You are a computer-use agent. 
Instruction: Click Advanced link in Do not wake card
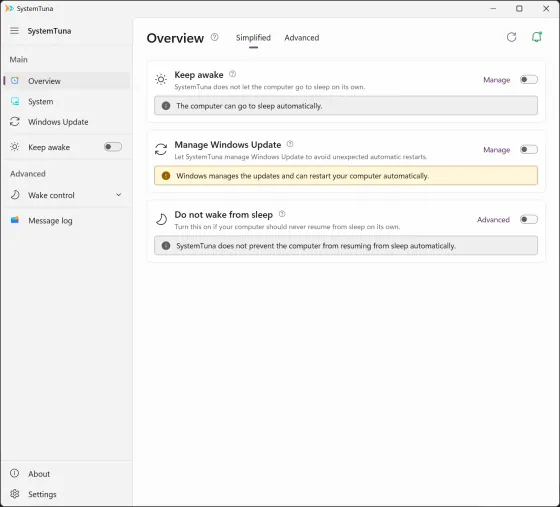coord(493,220)
